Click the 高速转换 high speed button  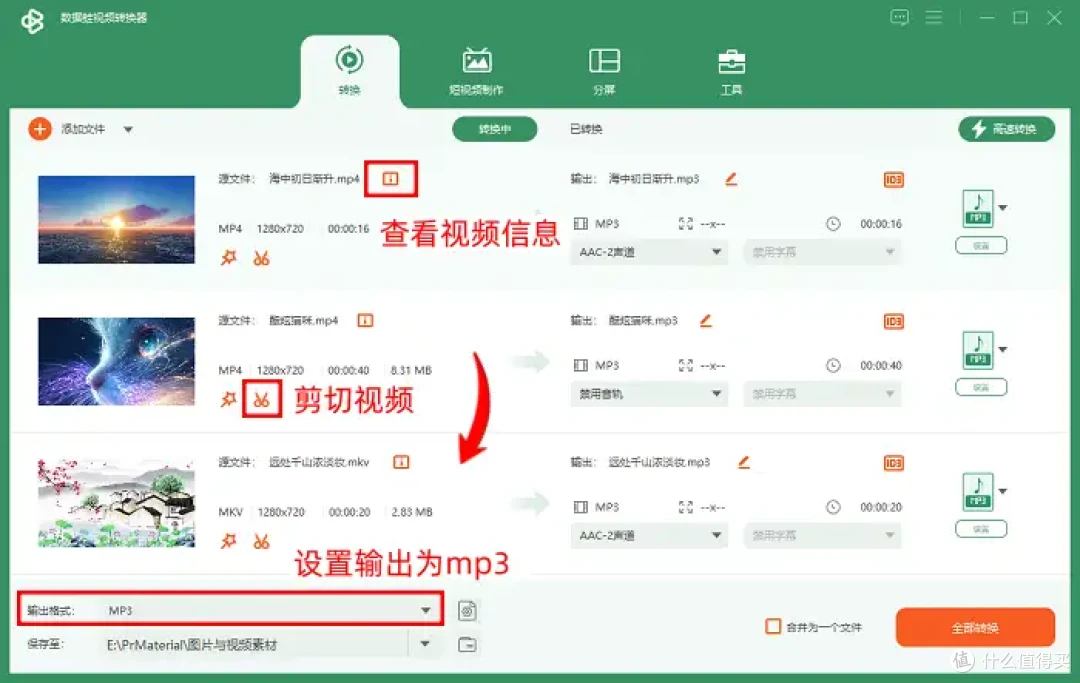pyautogui.click(x=1006, y=129)
